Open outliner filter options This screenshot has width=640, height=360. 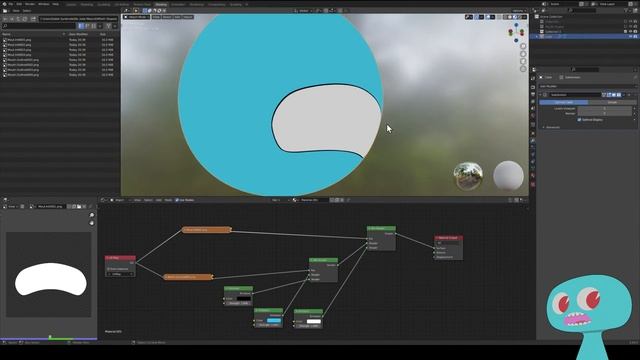click(x=627, y=11)
